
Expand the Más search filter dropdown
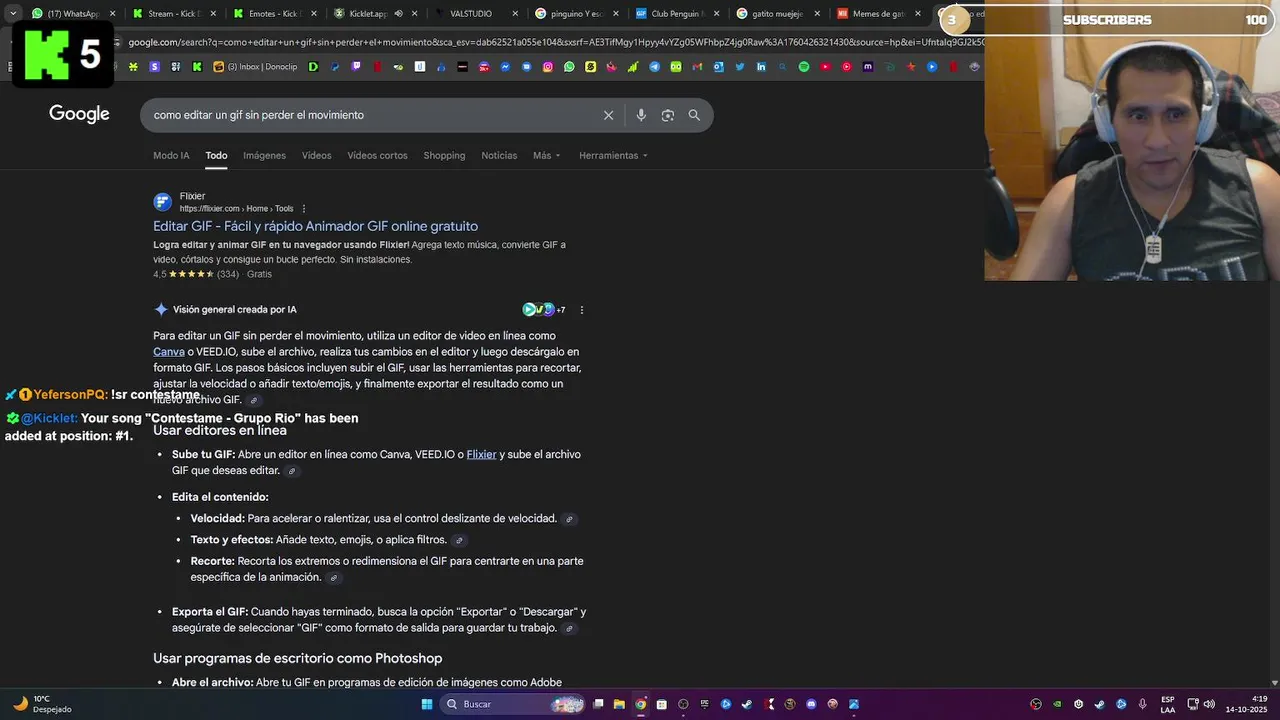tap(547, 155)
